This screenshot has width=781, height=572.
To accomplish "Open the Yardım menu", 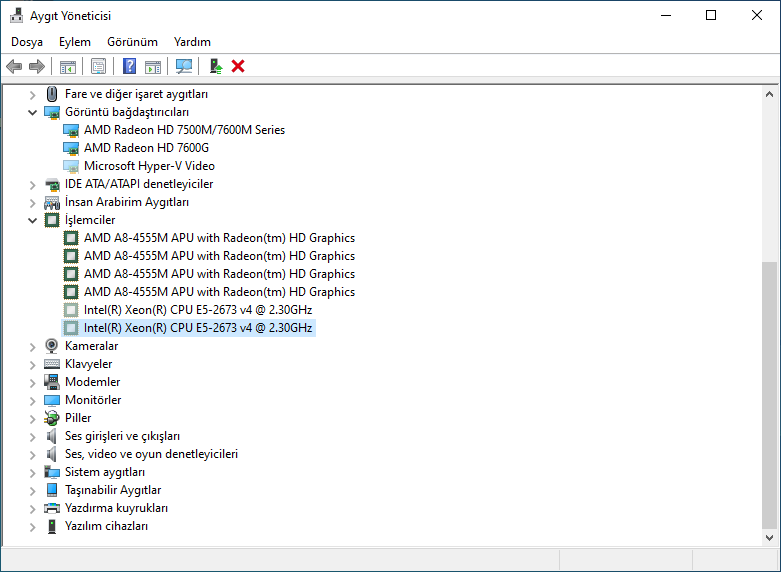I will 192,42.
